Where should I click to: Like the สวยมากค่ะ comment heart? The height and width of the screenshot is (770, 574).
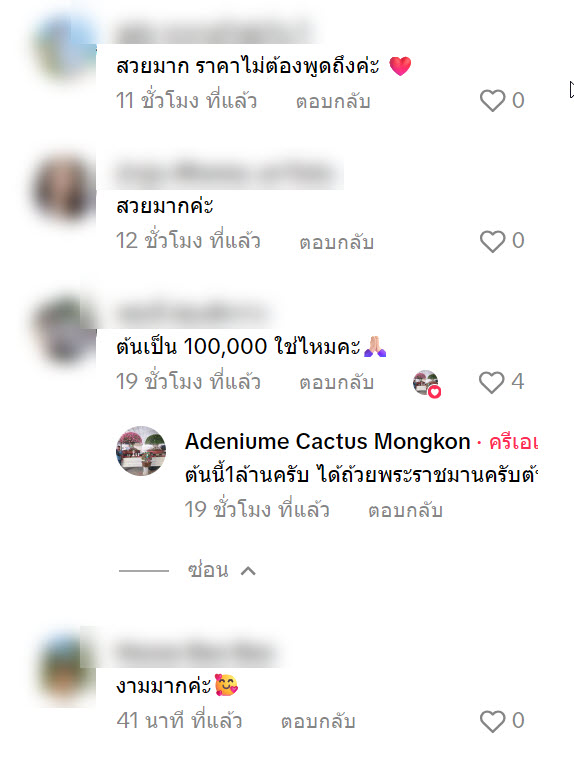pos(492,241)
